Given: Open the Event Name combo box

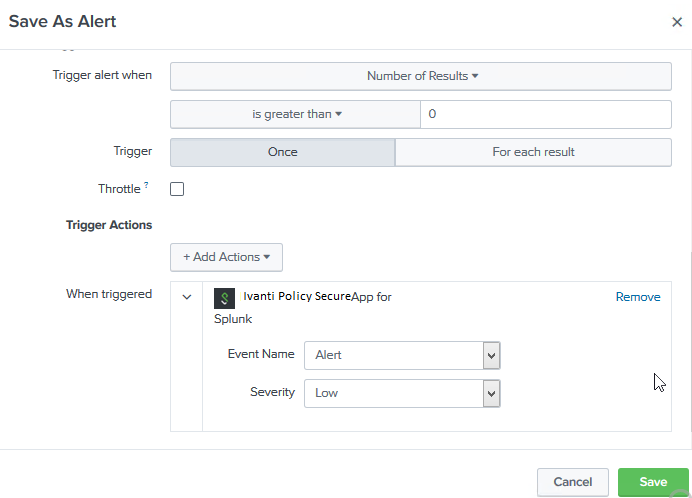Looking at the screenshot, I should 402,355.
